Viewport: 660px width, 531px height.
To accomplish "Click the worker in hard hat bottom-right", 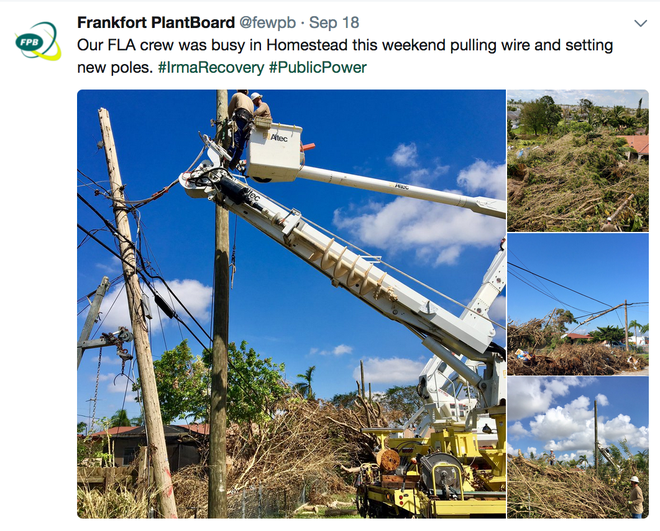I will point(636,496).
